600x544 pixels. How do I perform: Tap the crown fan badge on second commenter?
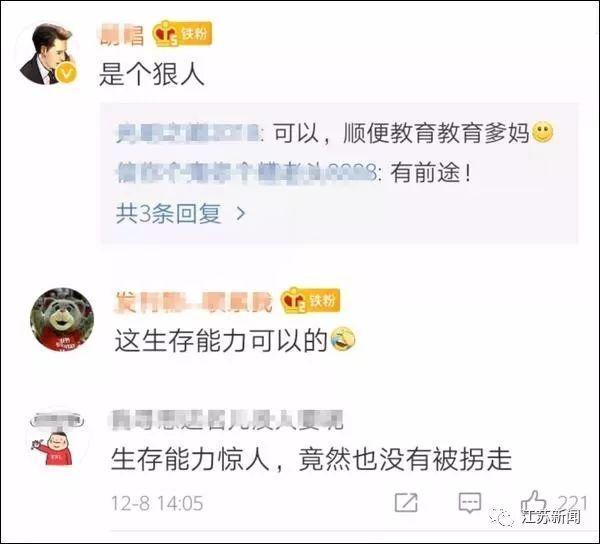[310, 300]
